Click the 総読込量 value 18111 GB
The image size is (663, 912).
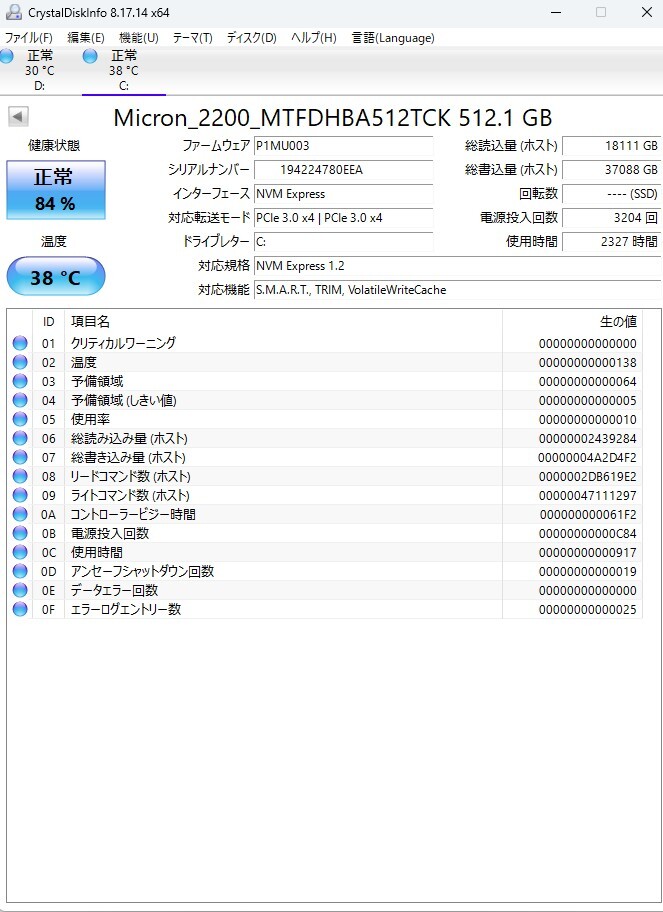(612, 145)
